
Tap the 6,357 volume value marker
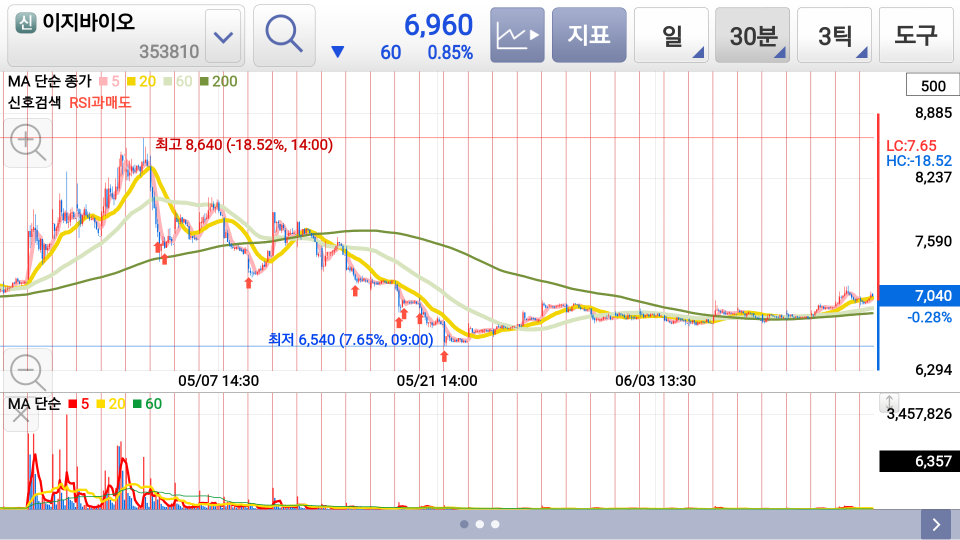point(919,461)
